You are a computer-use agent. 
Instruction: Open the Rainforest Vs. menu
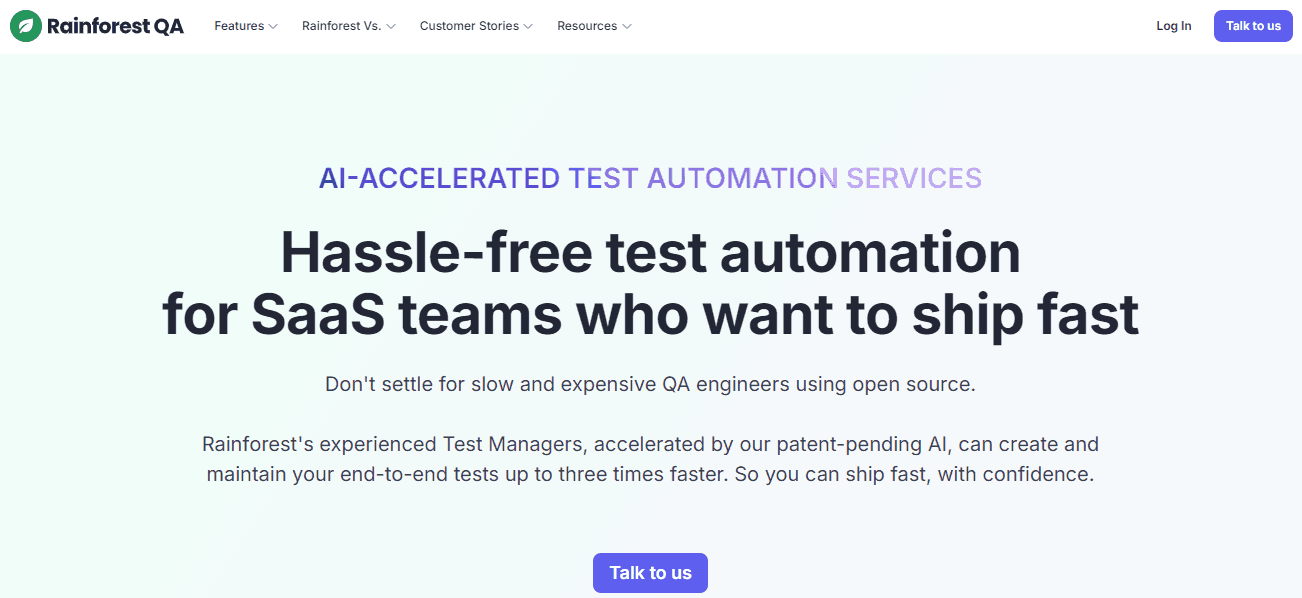341,26
